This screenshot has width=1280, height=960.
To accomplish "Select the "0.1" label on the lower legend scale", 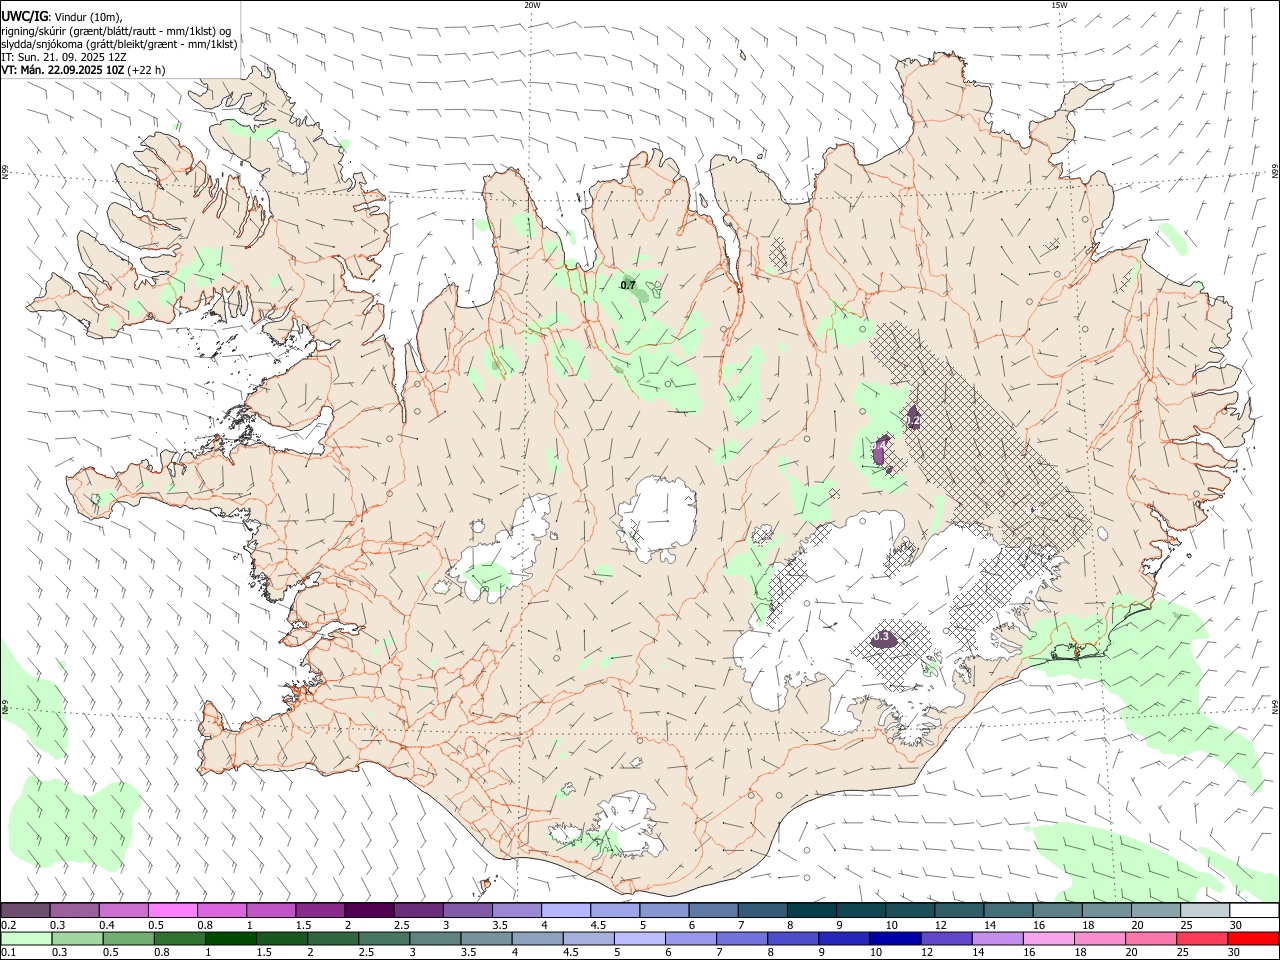I will click(8, 953).
